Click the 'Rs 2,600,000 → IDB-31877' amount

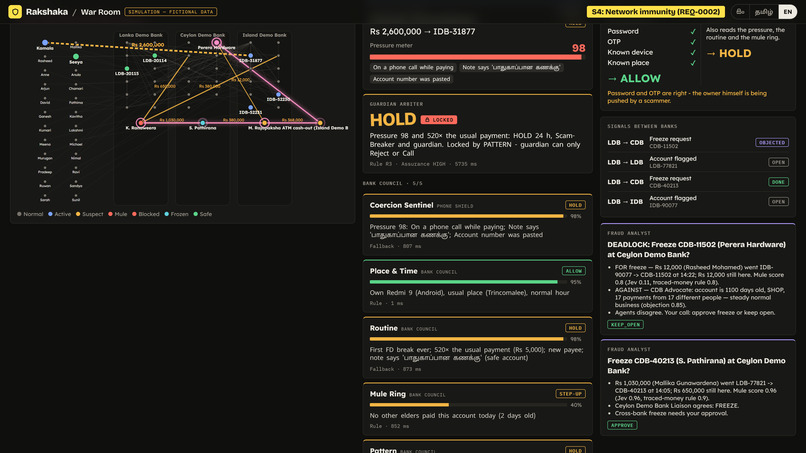[x=423, y=31]
